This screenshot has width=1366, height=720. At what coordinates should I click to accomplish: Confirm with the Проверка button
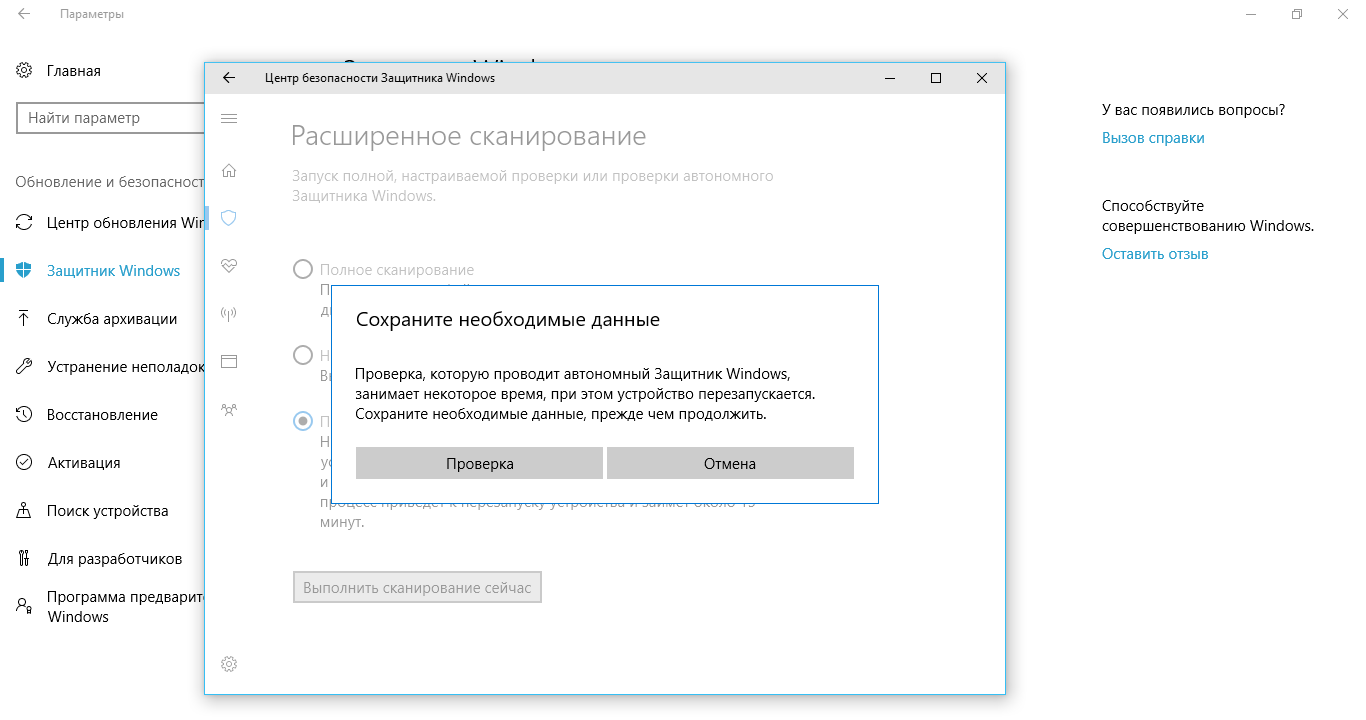(x=480, y=464)
